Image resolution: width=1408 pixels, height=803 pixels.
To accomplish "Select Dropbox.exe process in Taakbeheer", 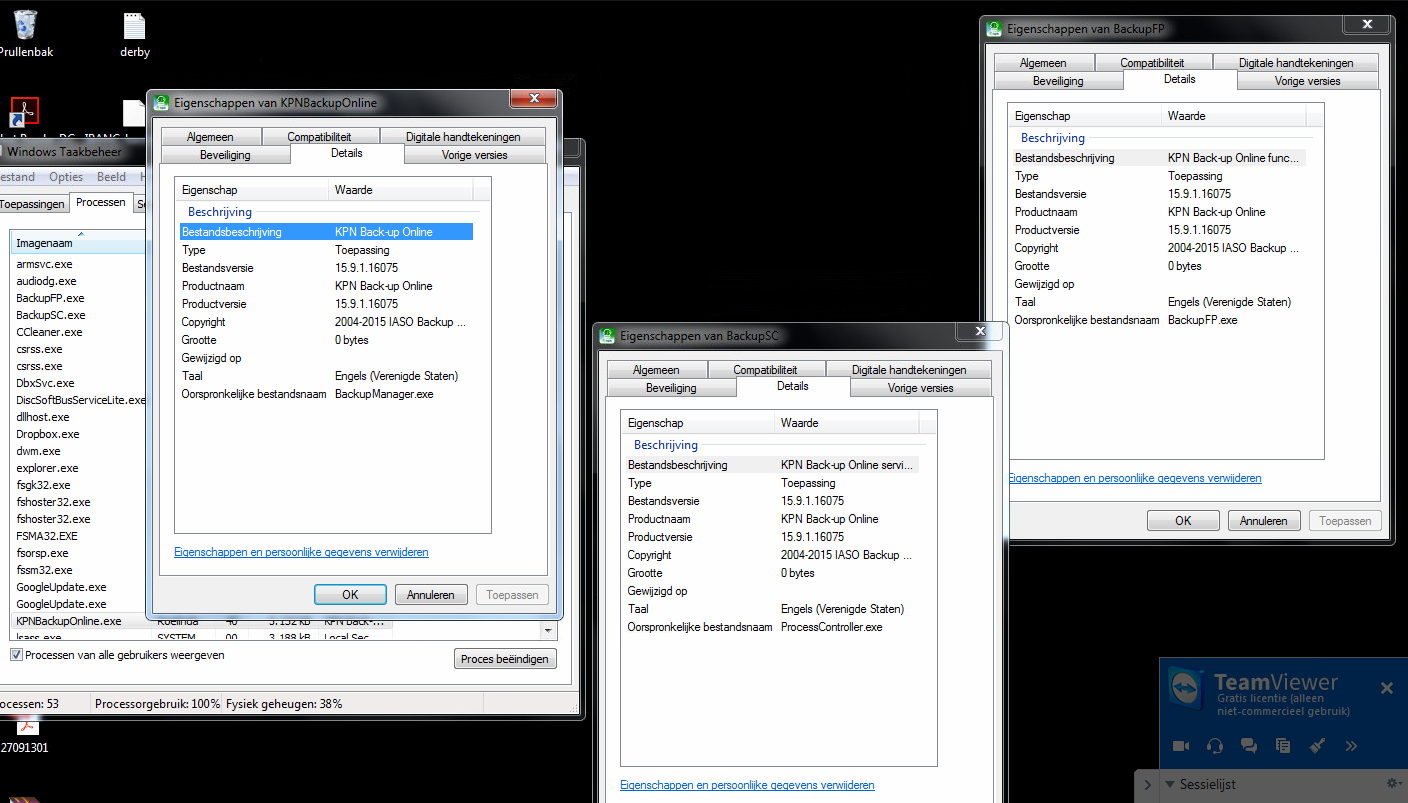I will 47,434.
